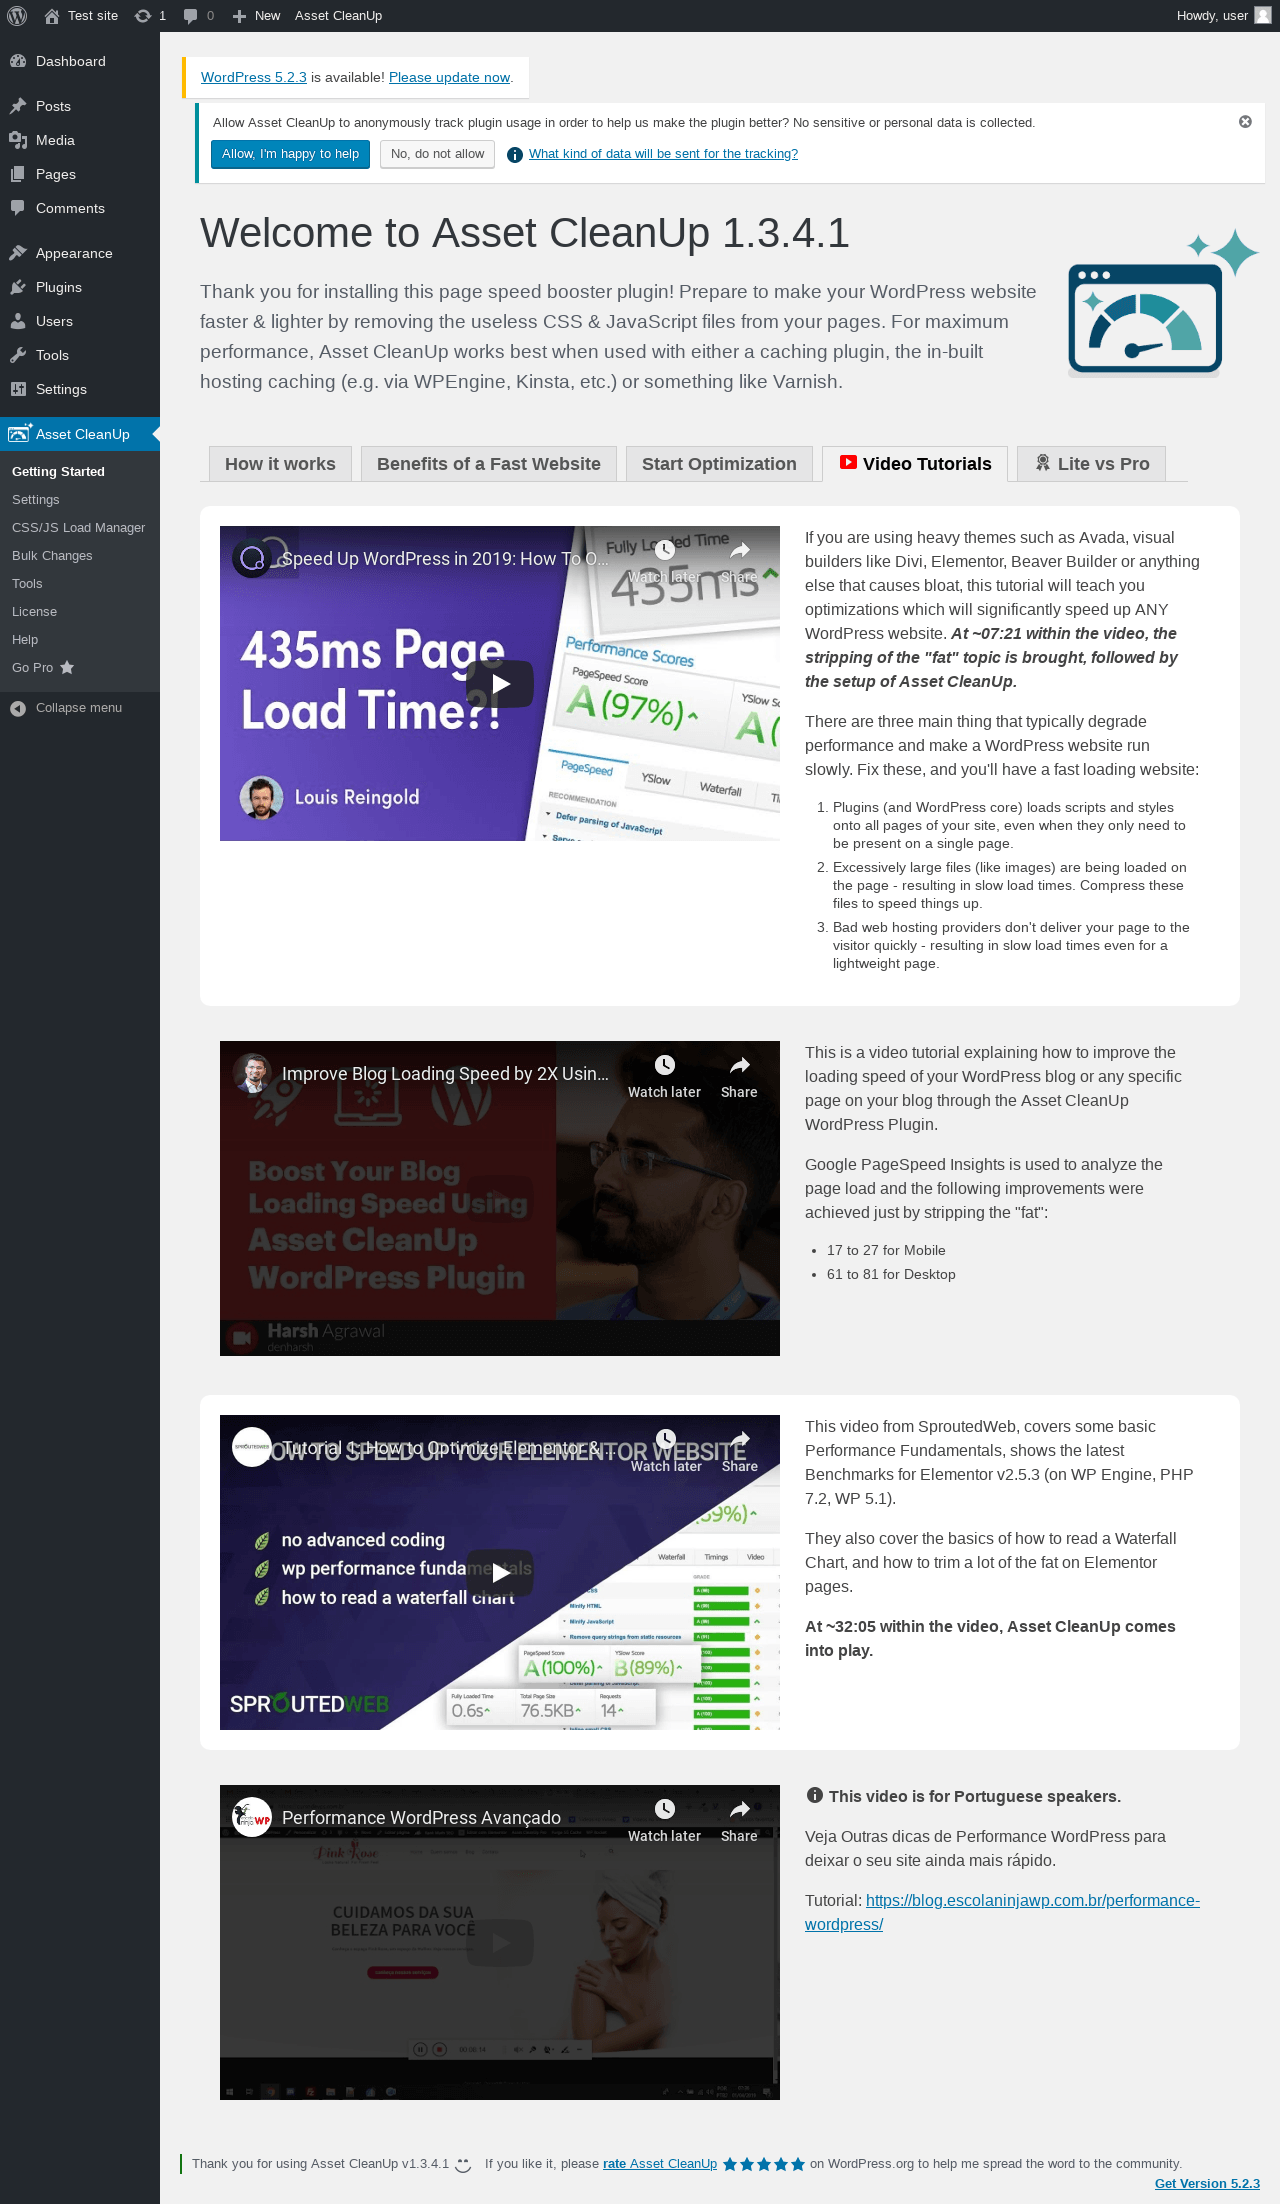Click SproutedWeb channel avatar on video
The width and height of the screenshot is (1280, 2204).
coord(252,1447)
